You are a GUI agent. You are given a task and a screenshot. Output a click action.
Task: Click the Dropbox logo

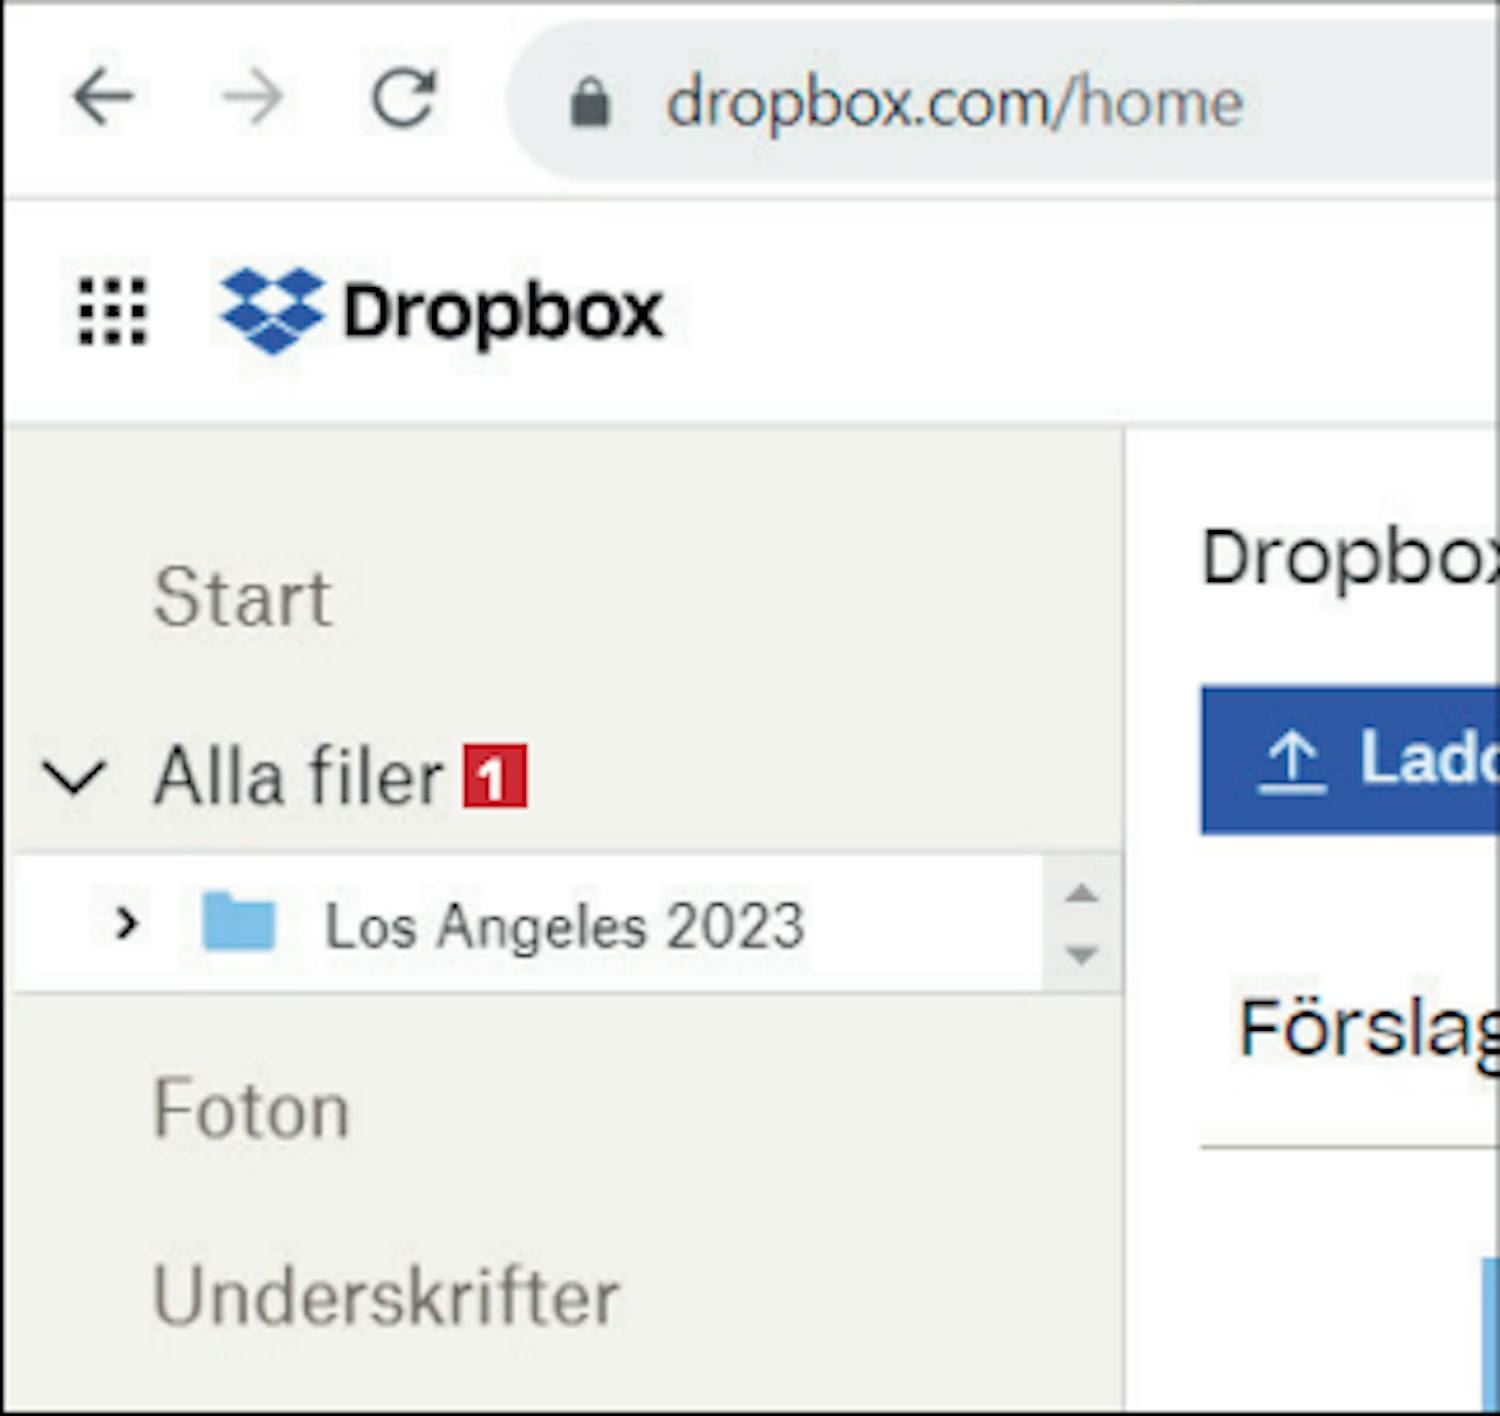click(442, 311)
